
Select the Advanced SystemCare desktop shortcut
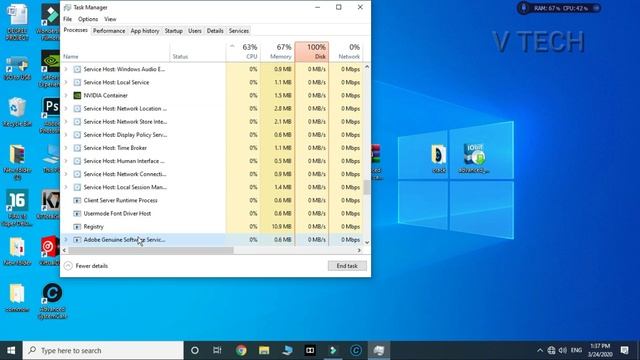click(52, 301)
